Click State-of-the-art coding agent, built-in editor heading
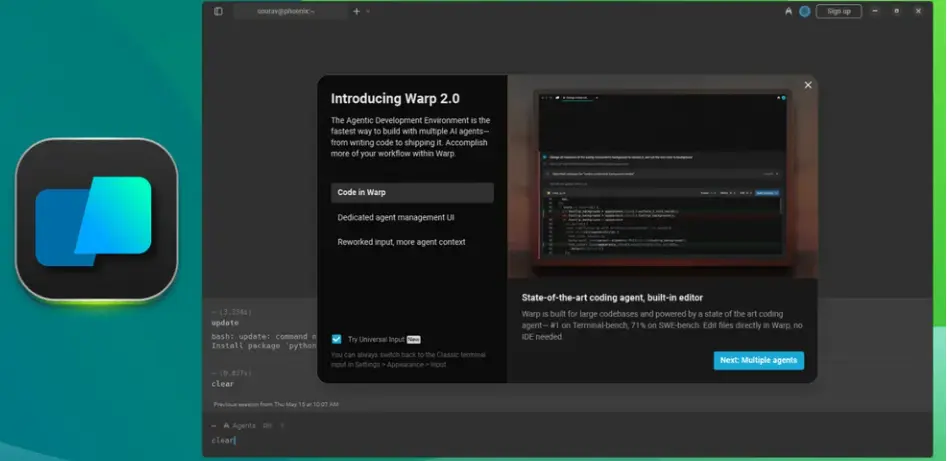The height and width of the screenshot is (461, 947). coord(612,297)
